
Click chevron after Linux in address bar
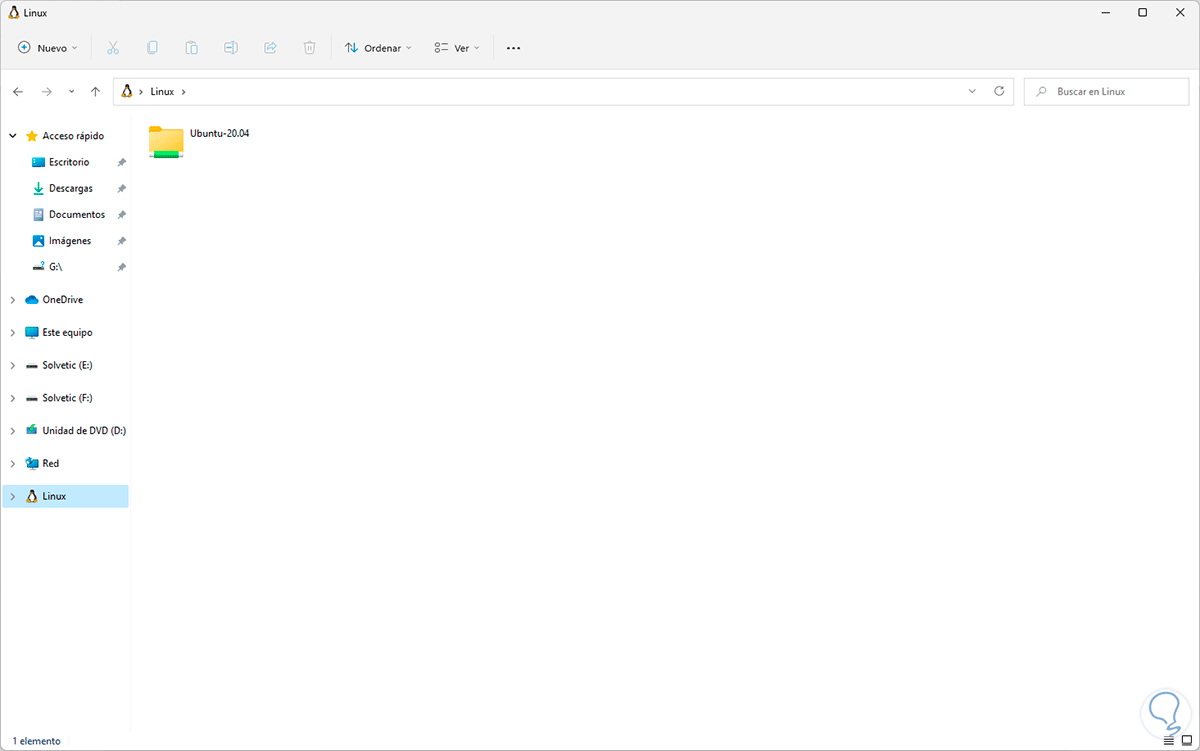(x=184, y=91)
